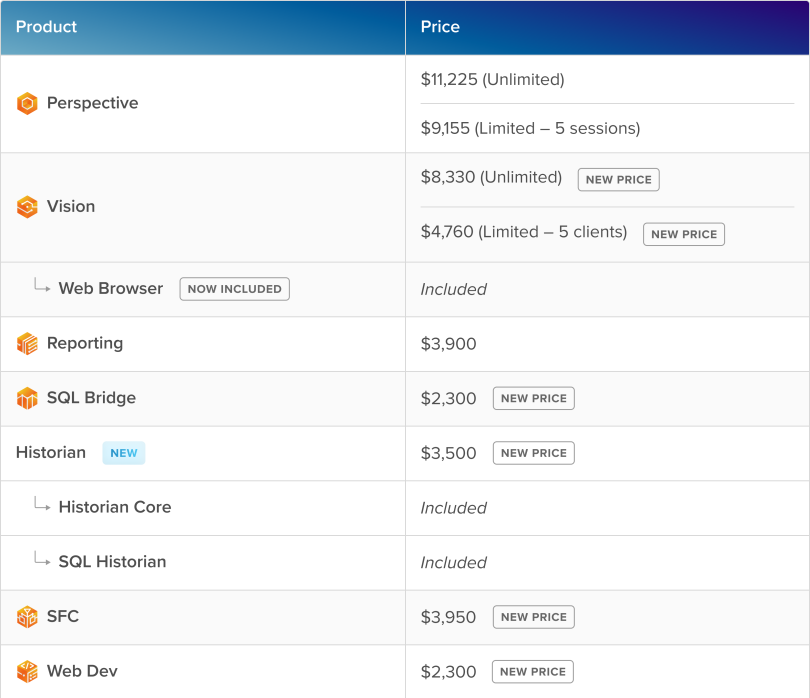Click the blue NEW badge beside Historian
The width and height of the screenshot is (810, 698).
(x=123, y=453)
